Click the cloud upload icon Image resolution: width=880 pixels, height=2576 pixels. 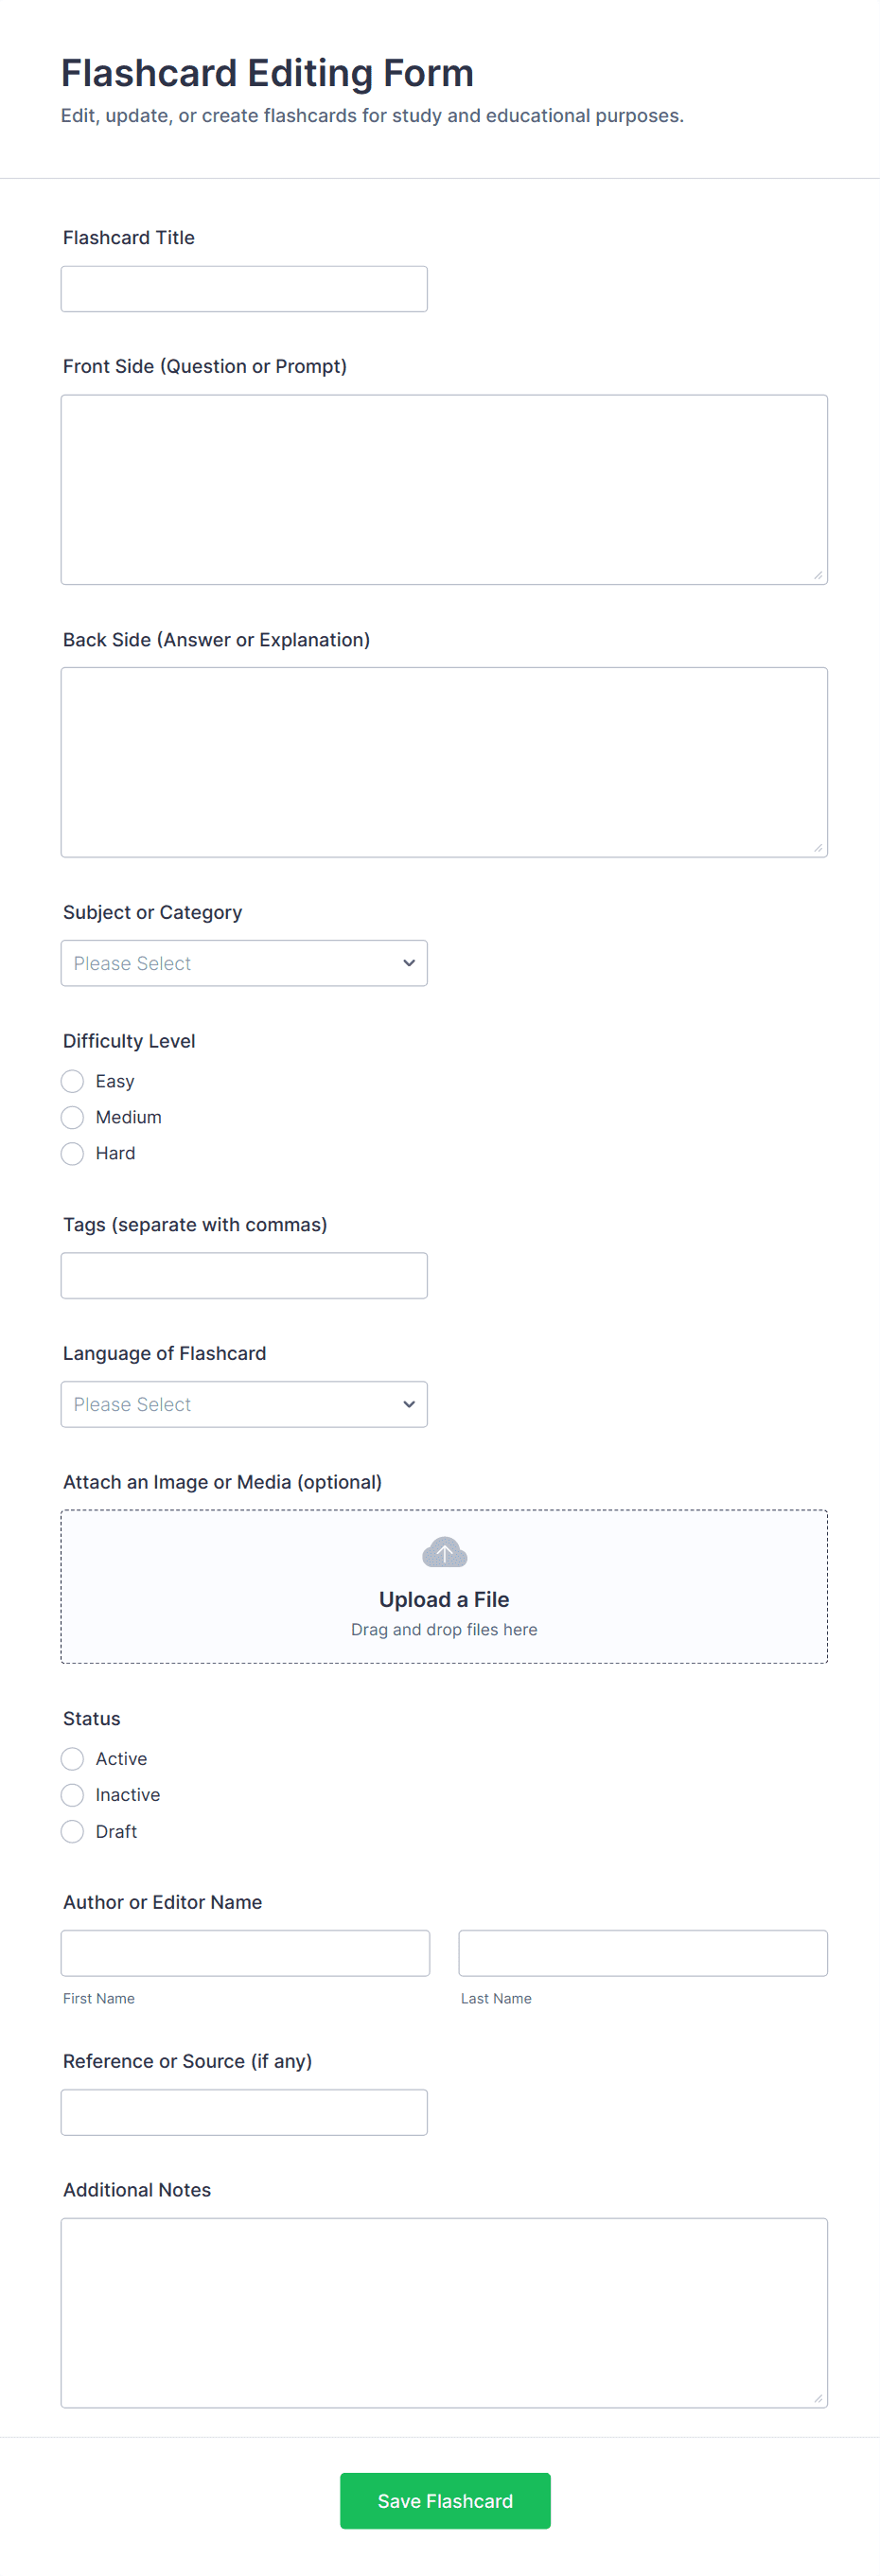444,1552
